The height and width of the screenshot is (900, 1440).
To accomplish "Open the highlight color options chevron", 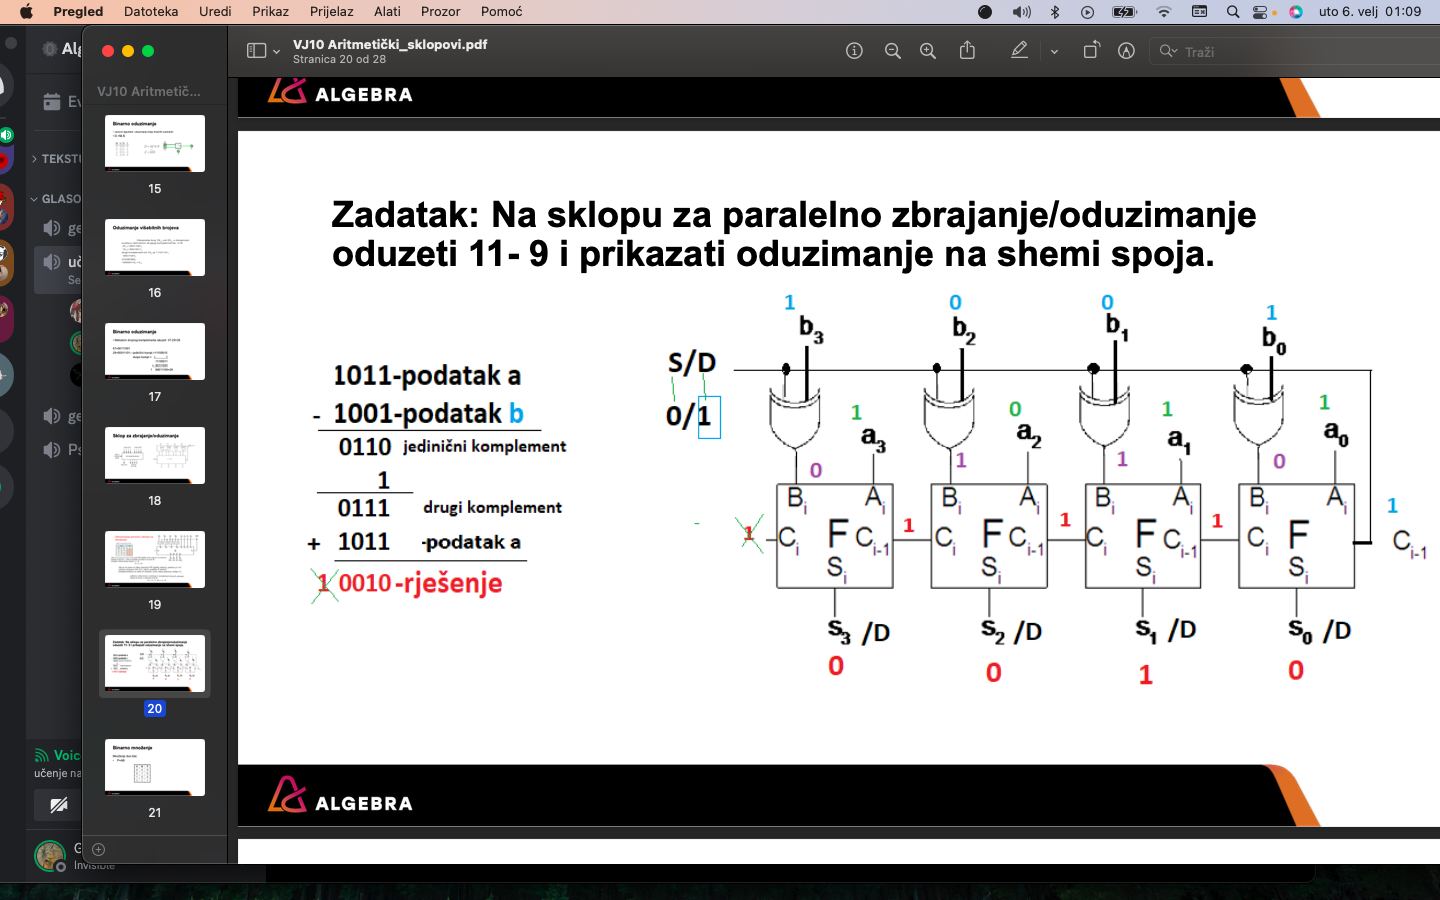I will [x=1054, y=51].
